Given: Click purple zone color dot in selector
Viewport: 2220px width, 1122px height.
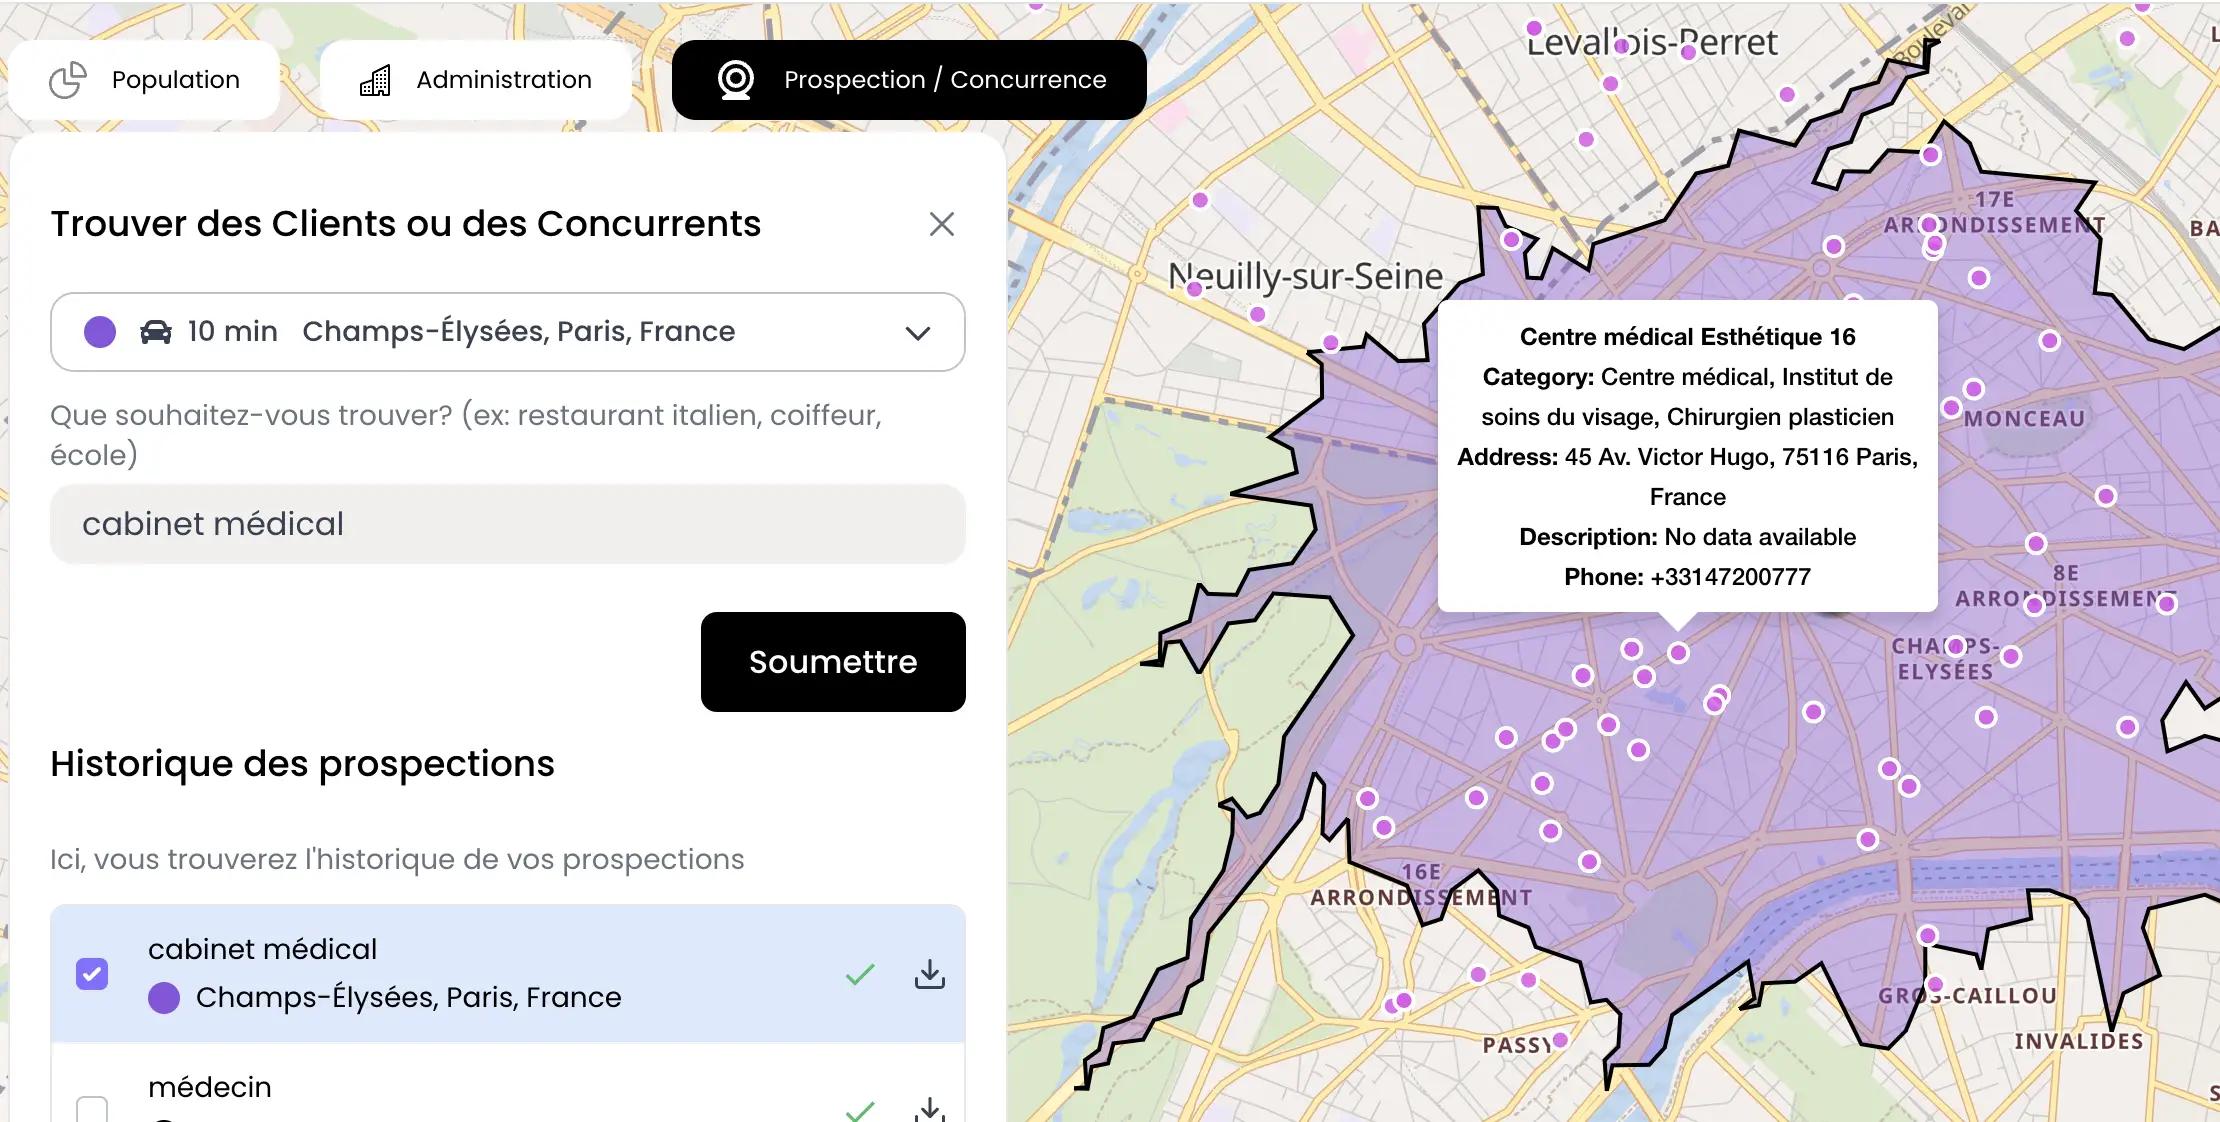Looking at the screenshot, I should point(100,332).
